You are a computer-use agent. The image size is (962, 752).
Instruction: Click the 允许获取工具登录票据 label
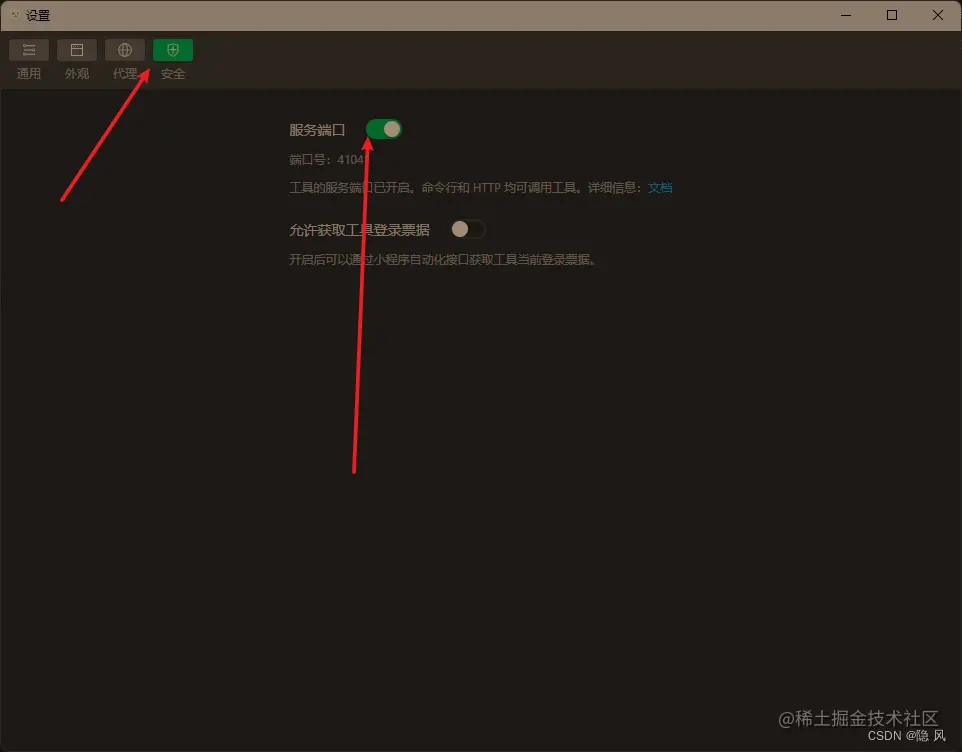point(360,230)
